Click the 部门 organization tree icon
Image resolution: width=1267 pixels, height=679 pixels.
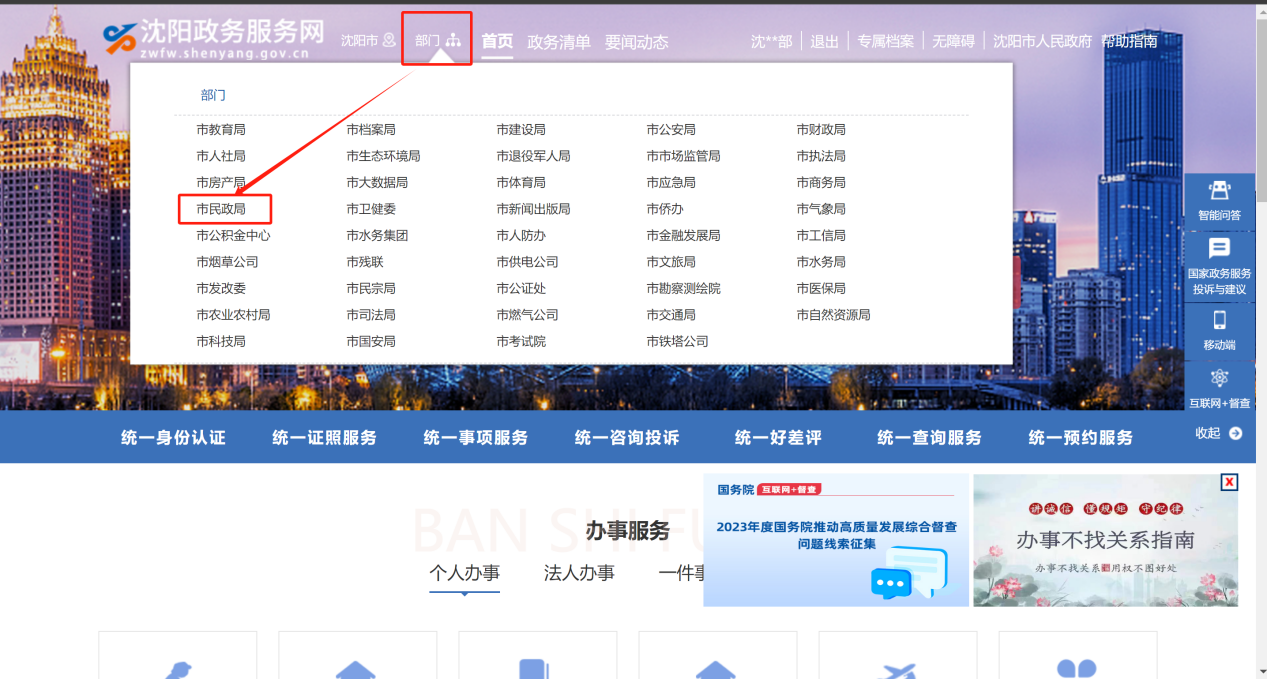pos(453,41)
